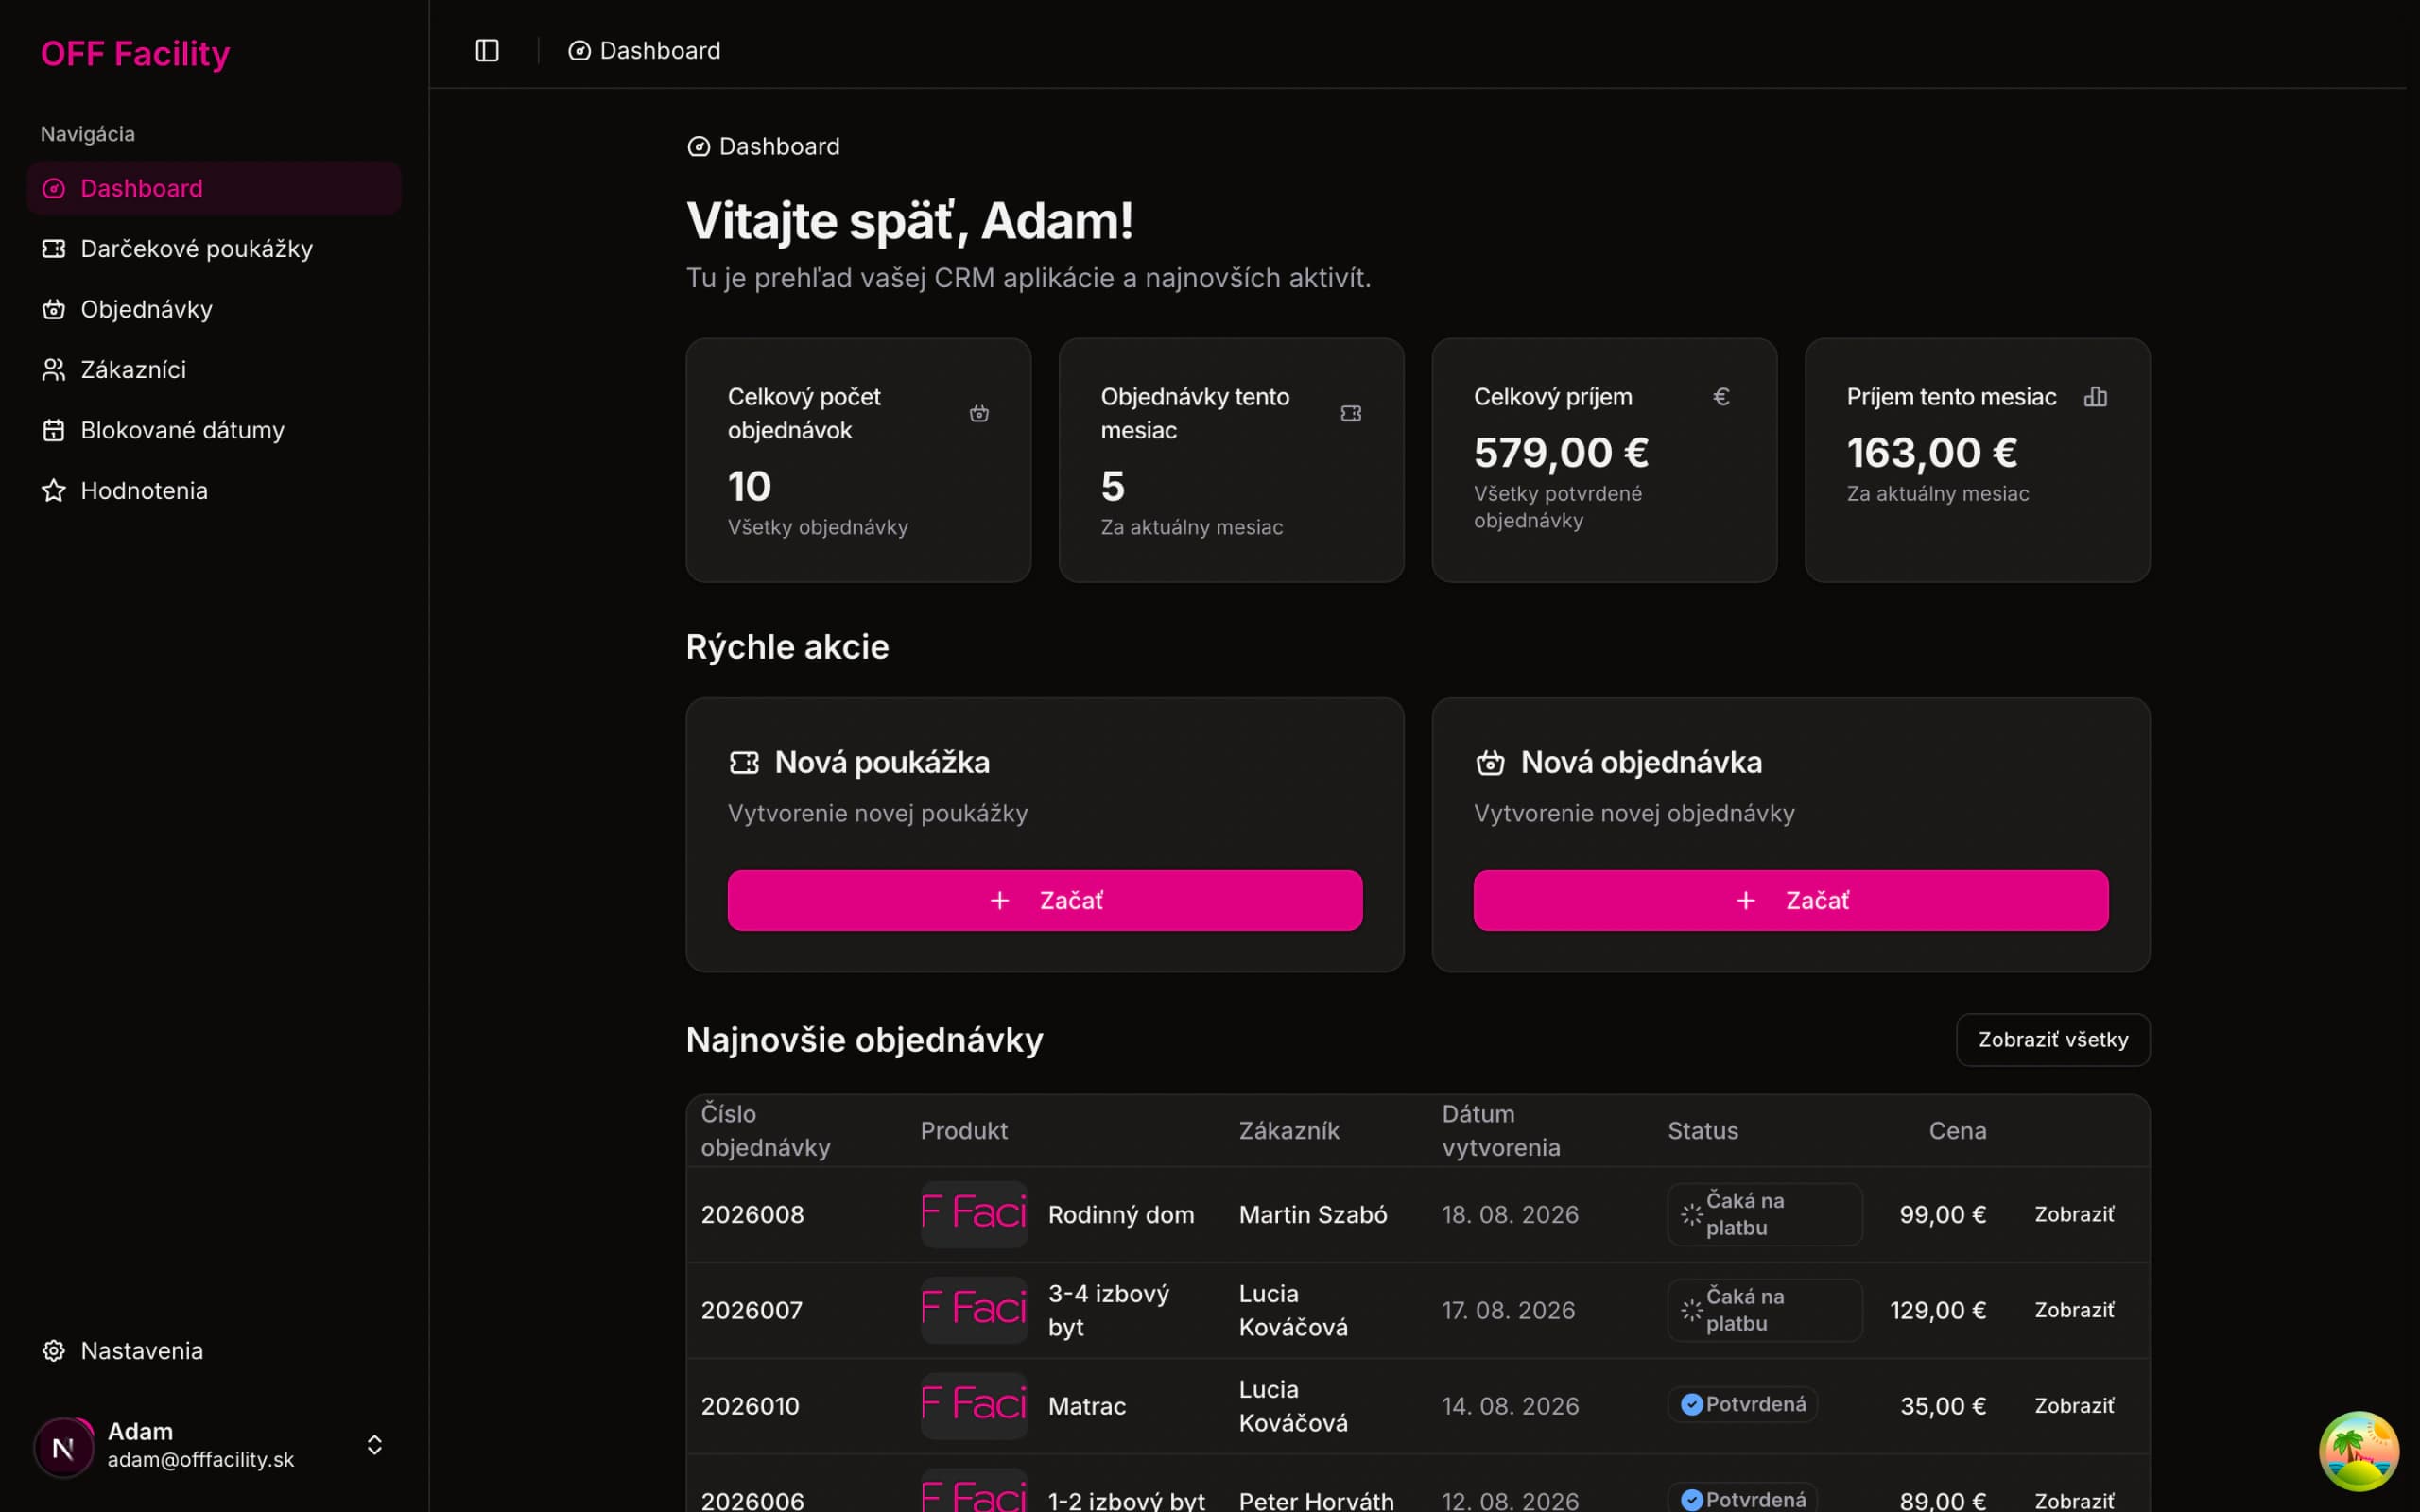Click the OFF Facility logo text
Image resolution: width=2420 pixels, height=1512 pixels.
tap(135, 53)
